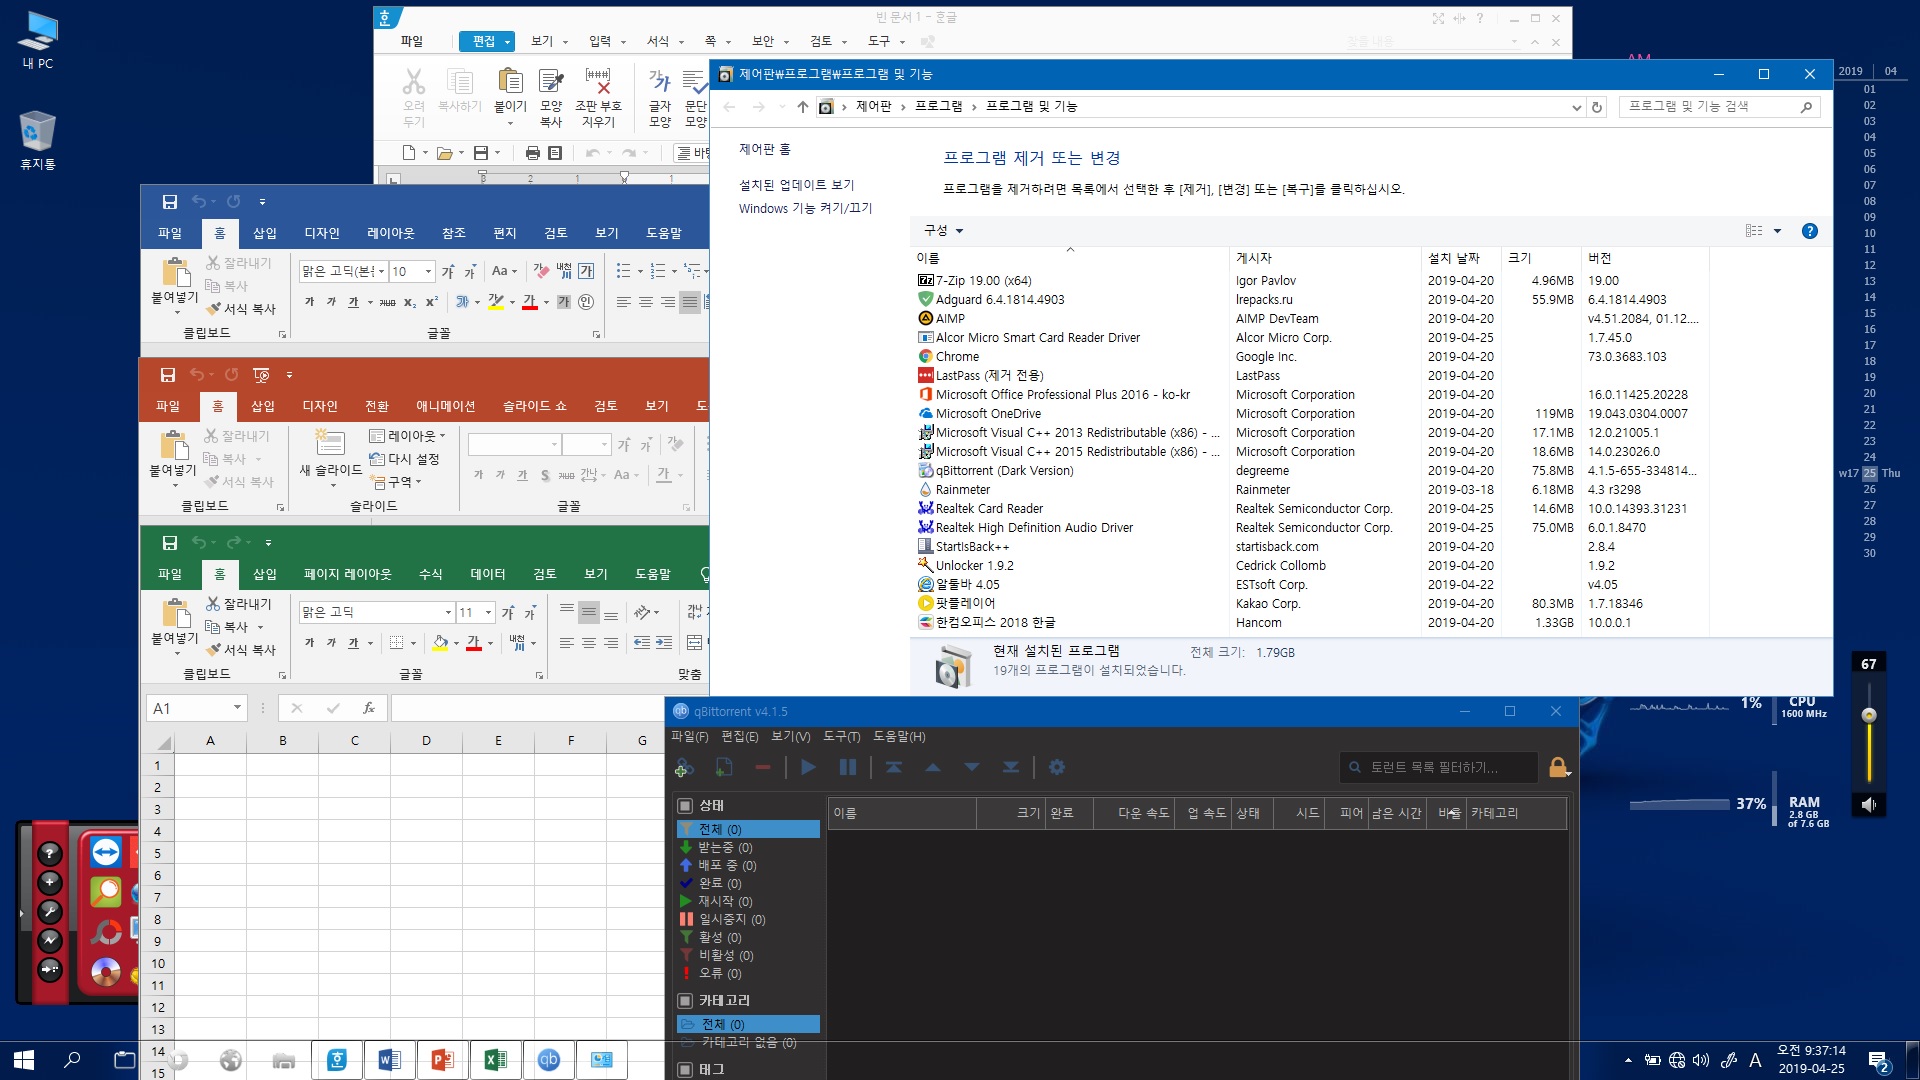Click Control Panel help question mark icon
This screenshot has height=1080, width=1920.
click(1809, 231)
